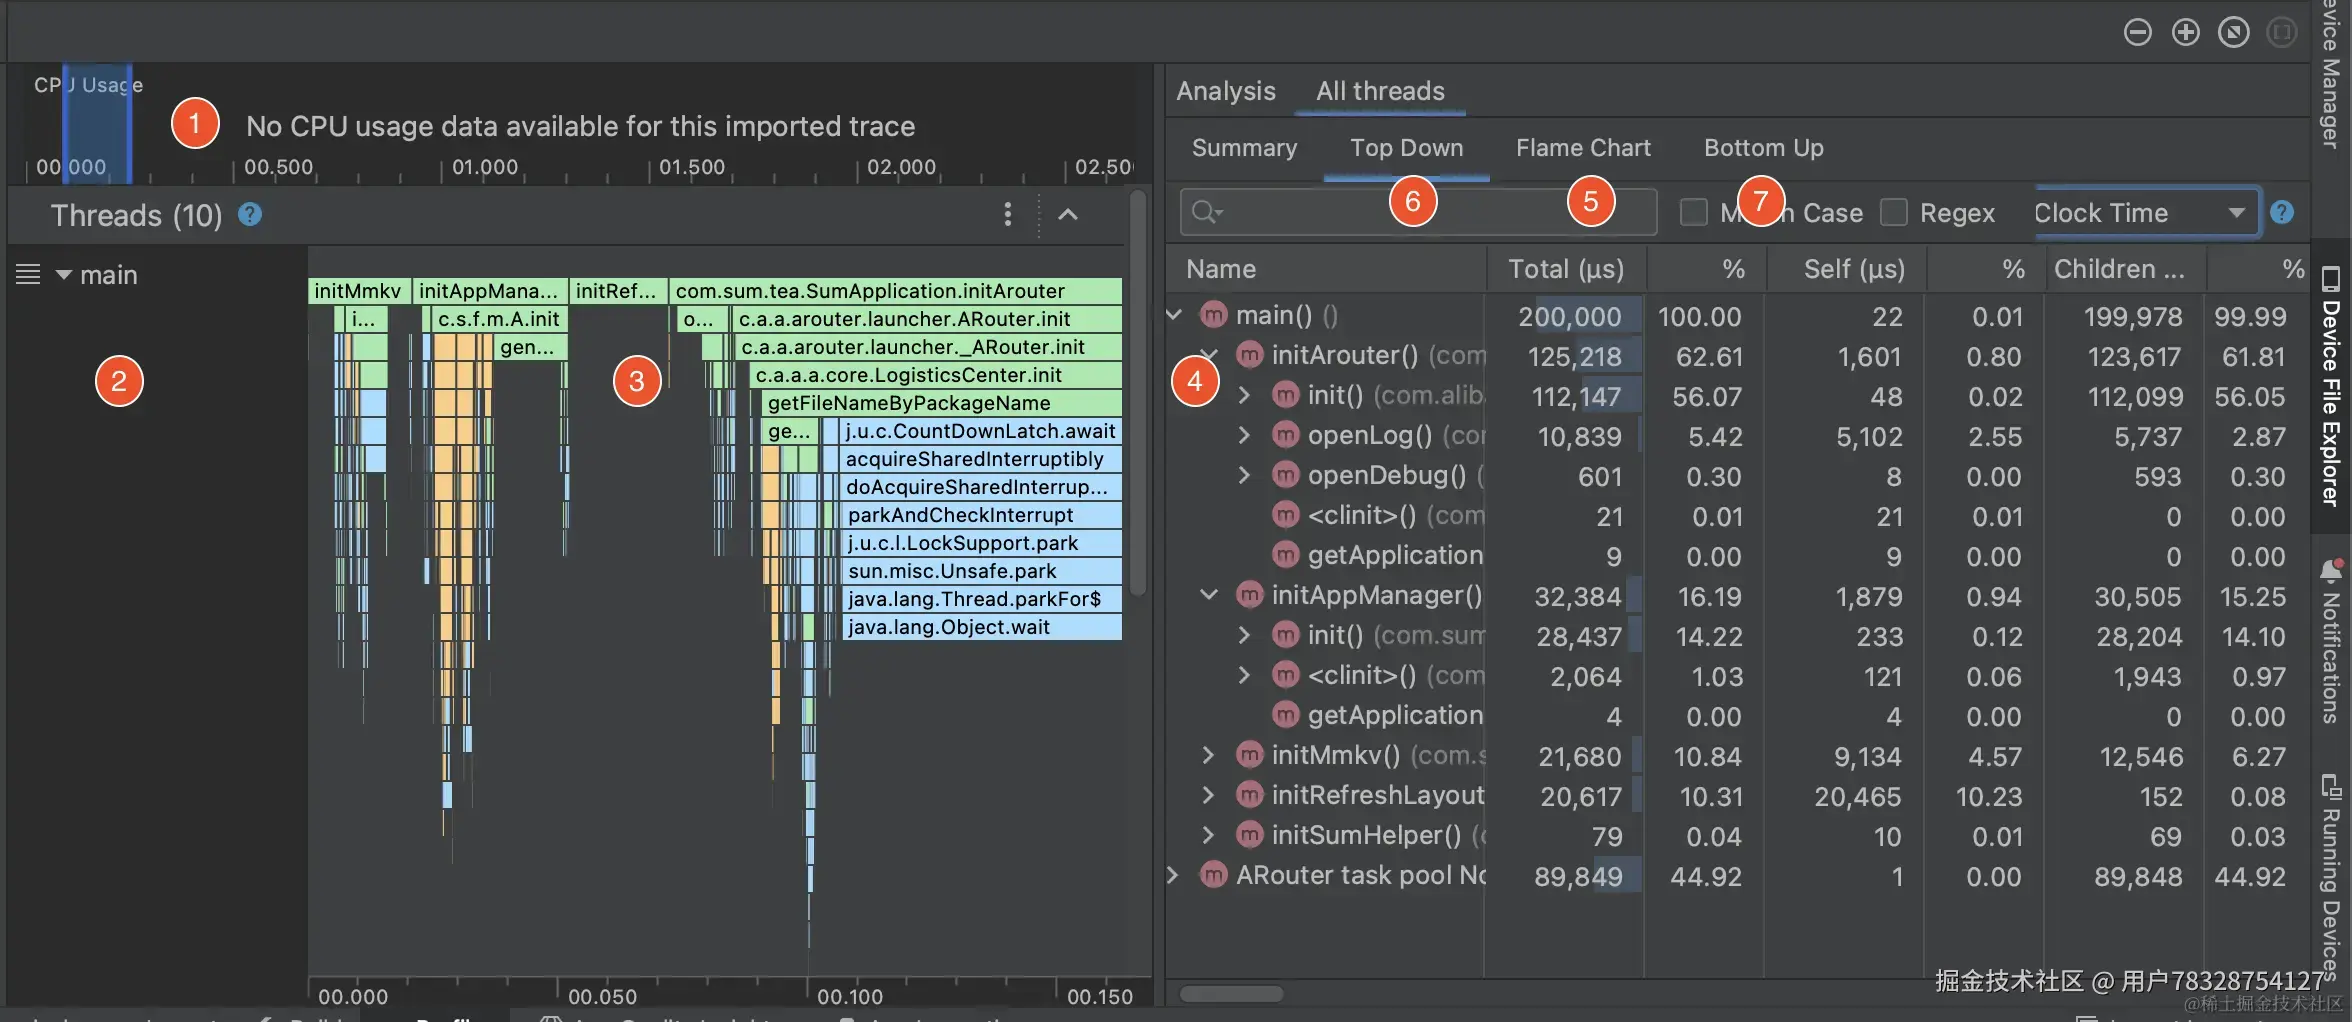This screenshot has width=2352, height=1022.
Task: Click the blue selected range in CPU Usage timeline
Action: tap(97, 124)
